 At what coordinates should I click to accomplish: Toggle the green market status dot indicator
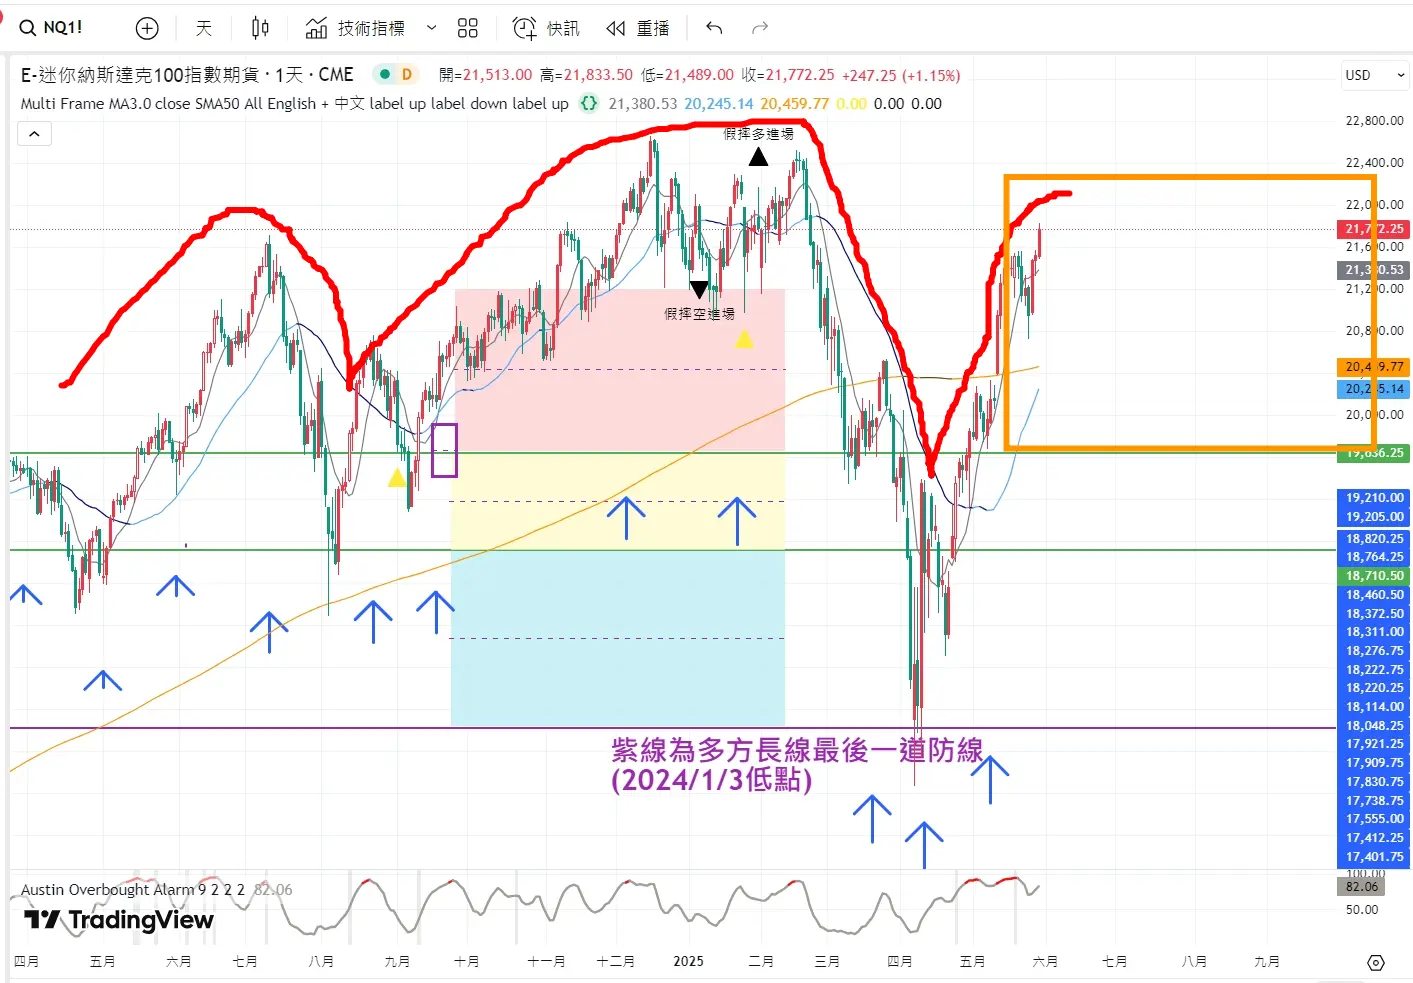click(384, 74)
